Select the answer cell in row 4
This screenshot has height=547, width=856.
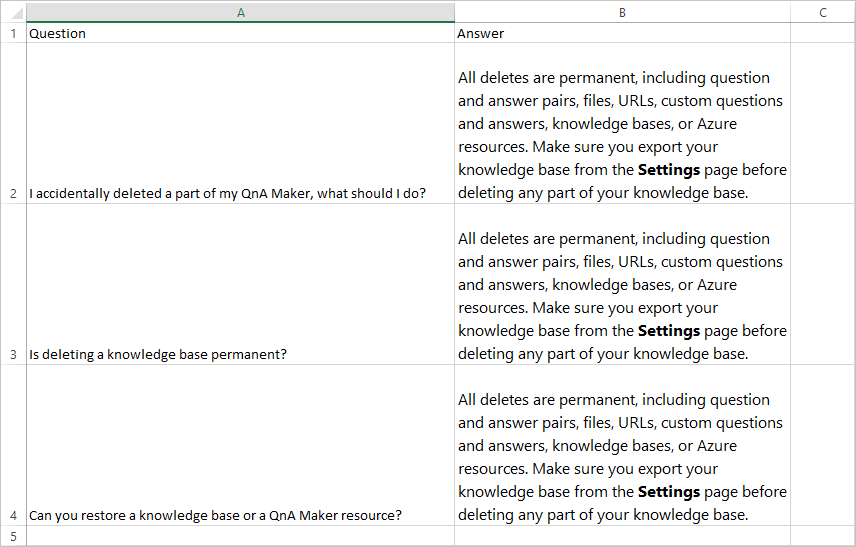[622, 456]
